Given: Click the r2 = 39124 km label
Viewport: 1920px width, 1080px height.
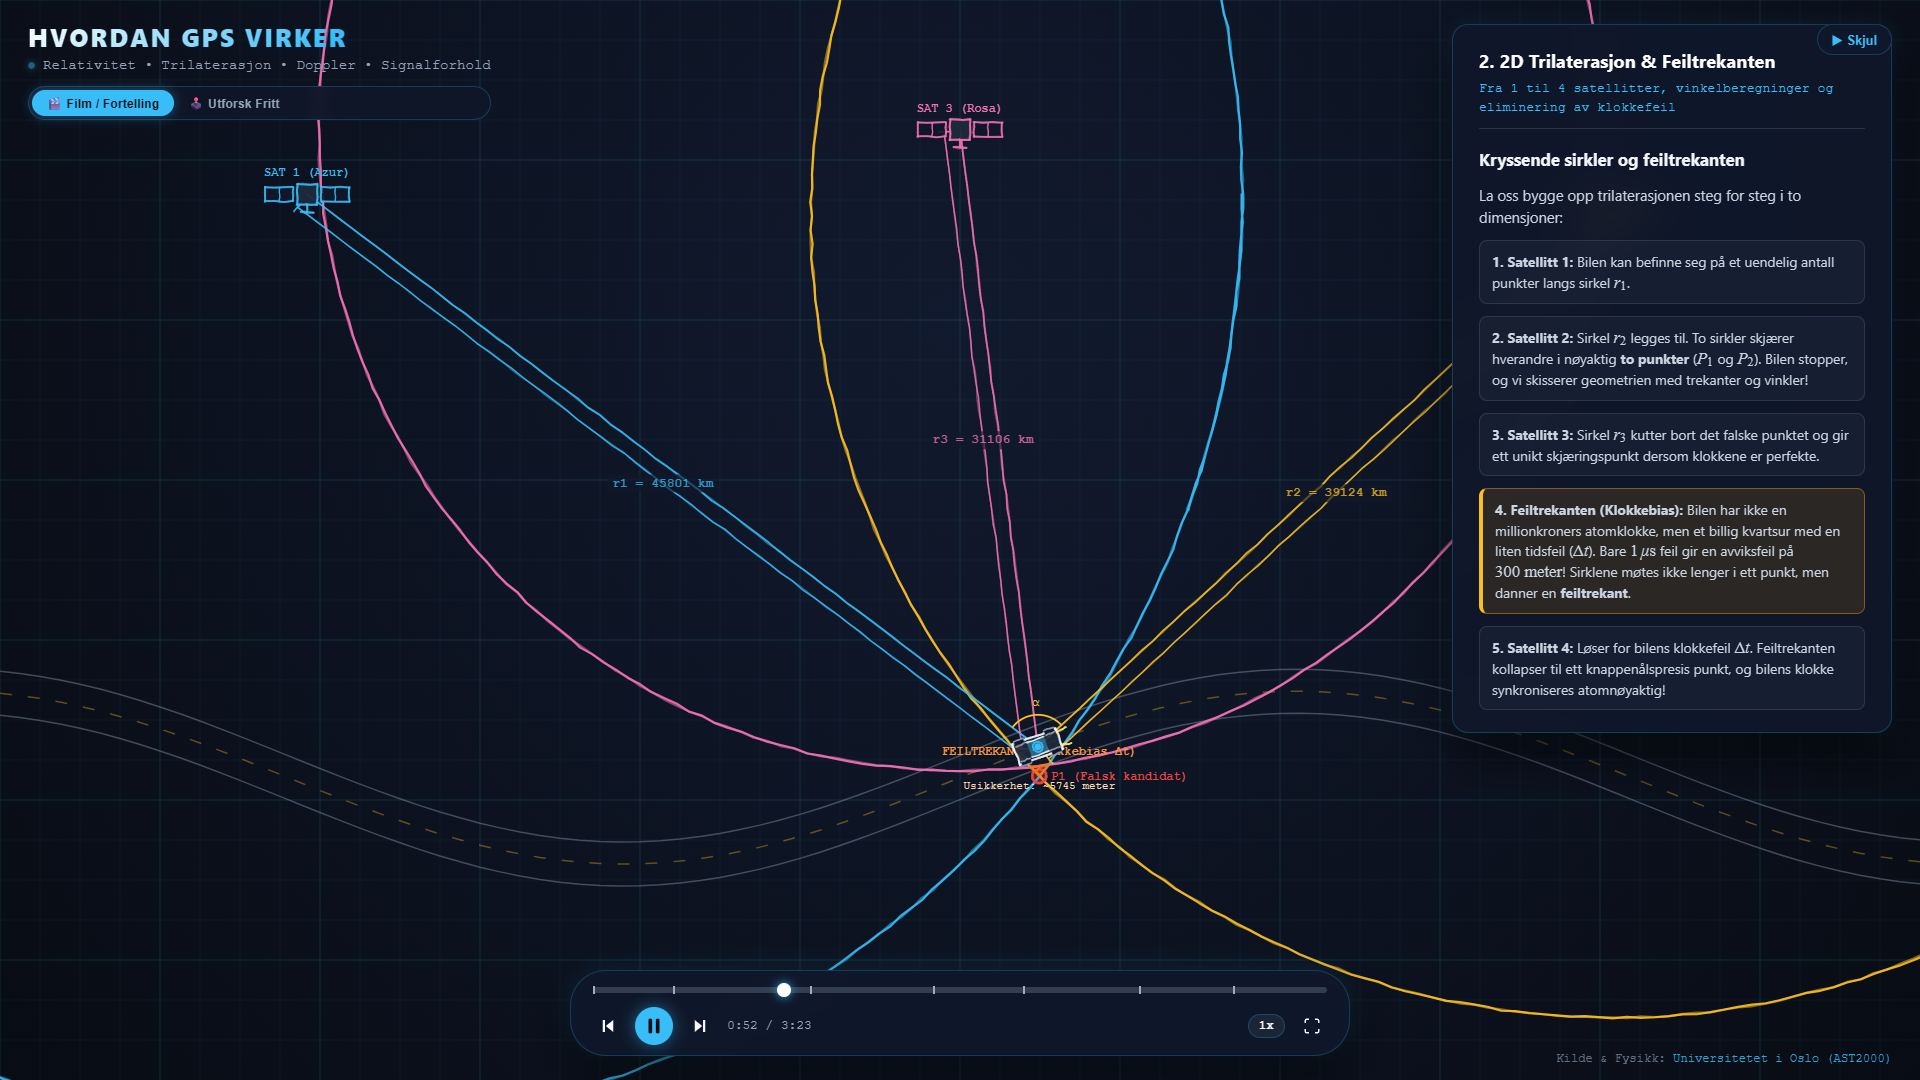Looking at the screenshot, I should click(1336, 492).
